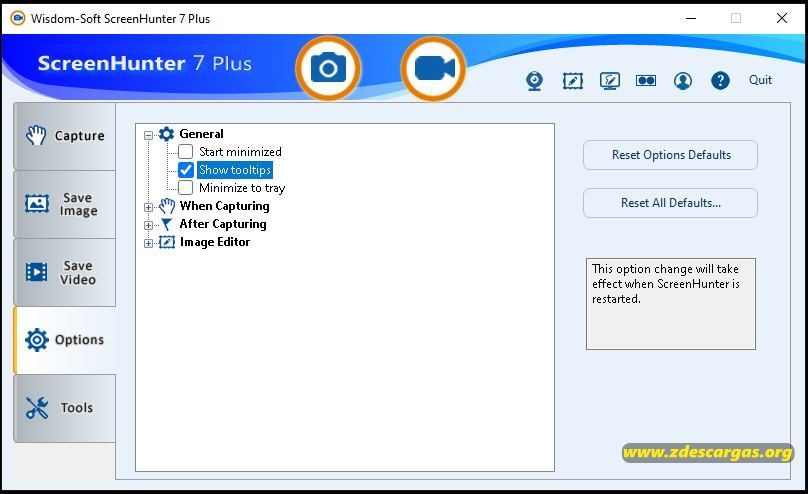Click the screen drawing monitor icon

(x=610, y=81)
